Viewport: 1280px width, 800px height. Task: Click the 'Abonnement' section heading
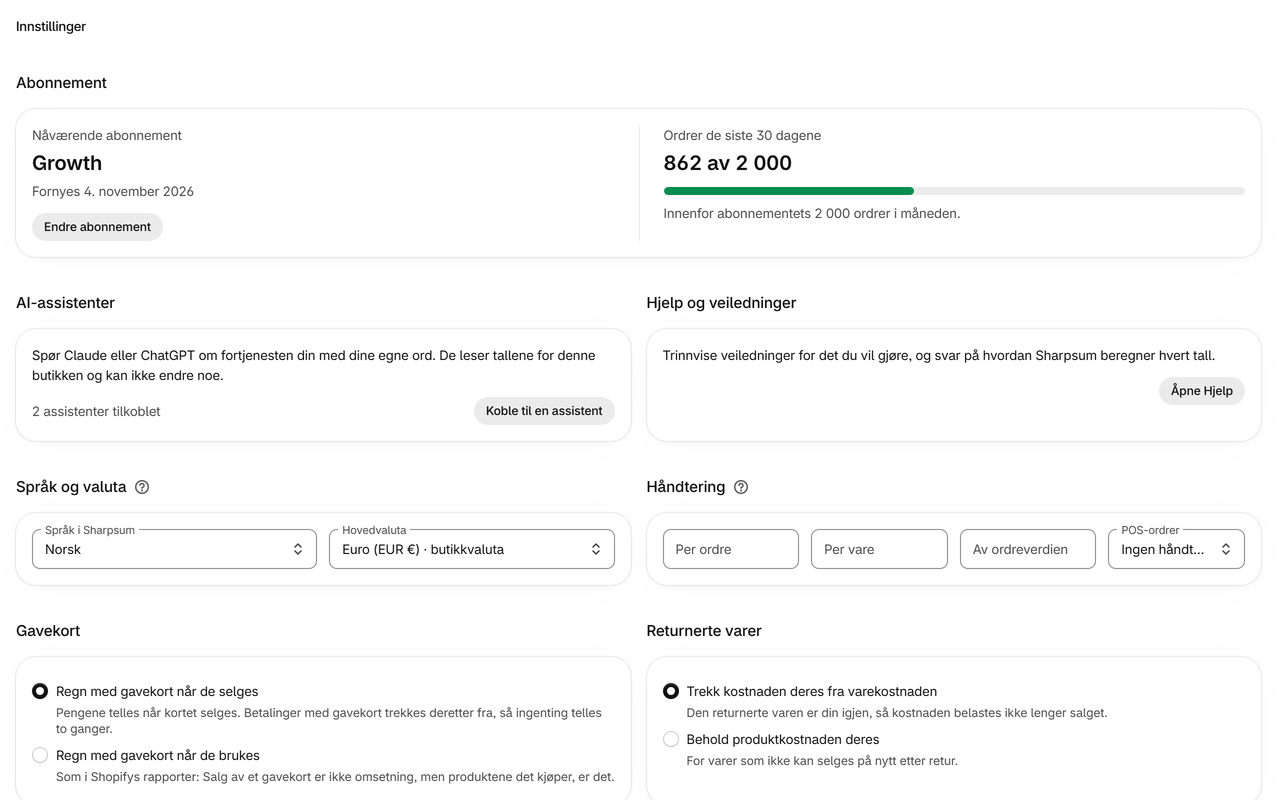[x=61, y=83]
